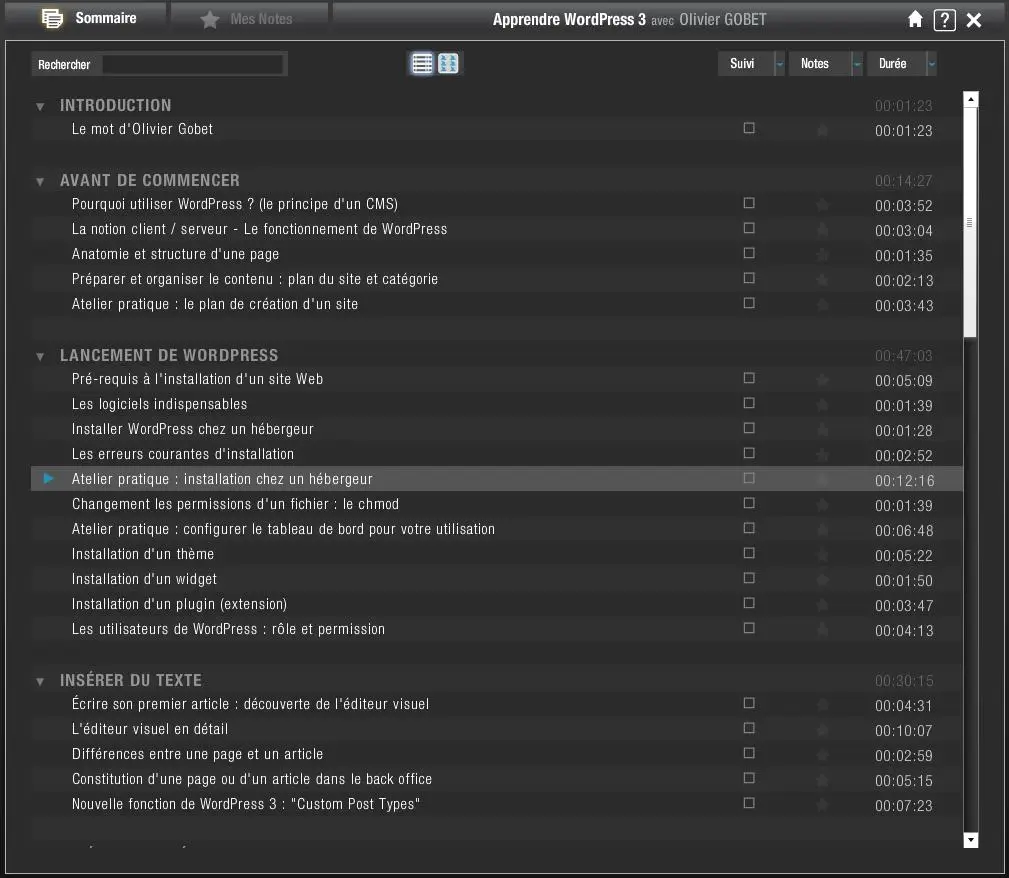This screenshot has width=1009, height=878.
Task: Open the home icon in title bar
Action: [915, 19]
